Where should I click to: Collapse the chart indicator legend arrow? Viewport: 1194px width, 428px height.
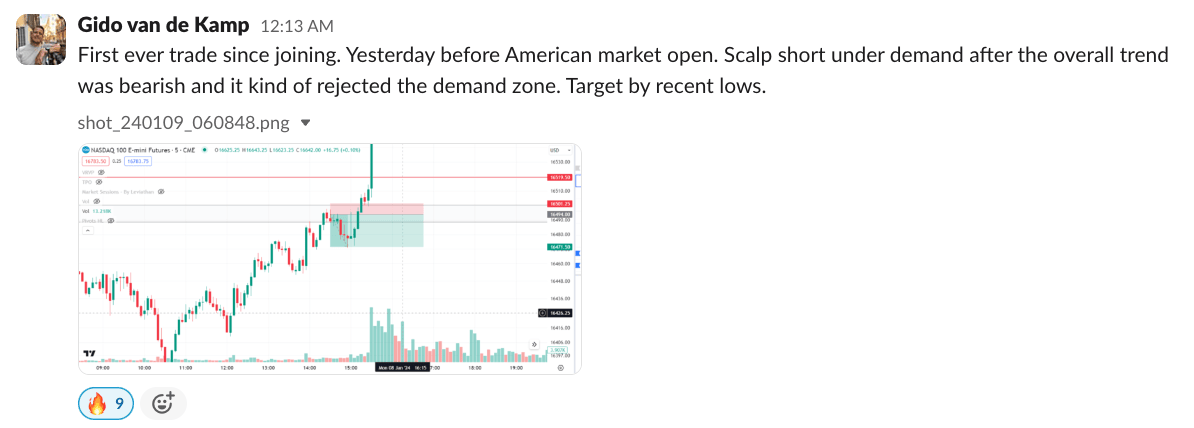coord(88,230)
